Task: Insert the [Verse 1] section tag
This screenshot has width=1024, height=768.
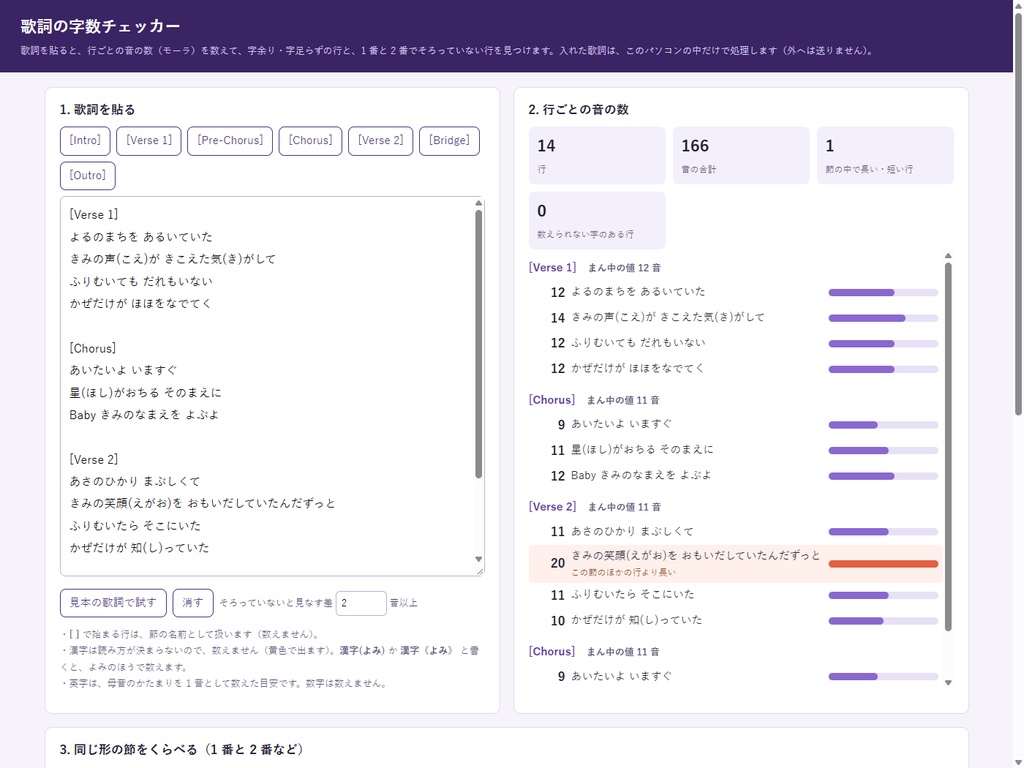Action: tap(149, 141)
